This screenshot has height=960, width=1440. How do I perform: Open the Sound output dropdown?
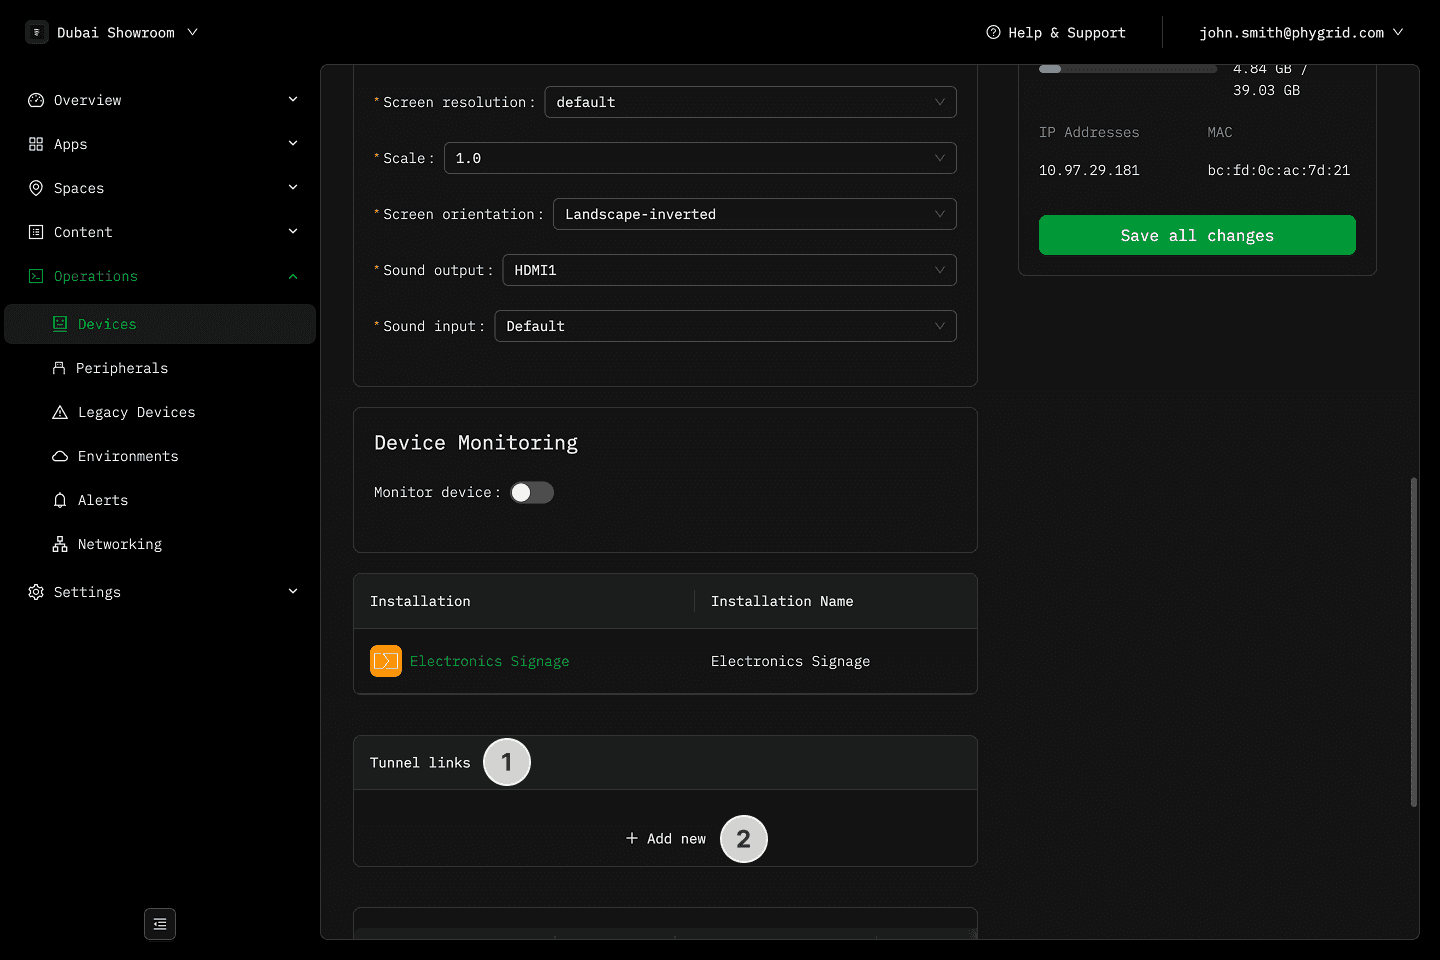tap(729, 270)
